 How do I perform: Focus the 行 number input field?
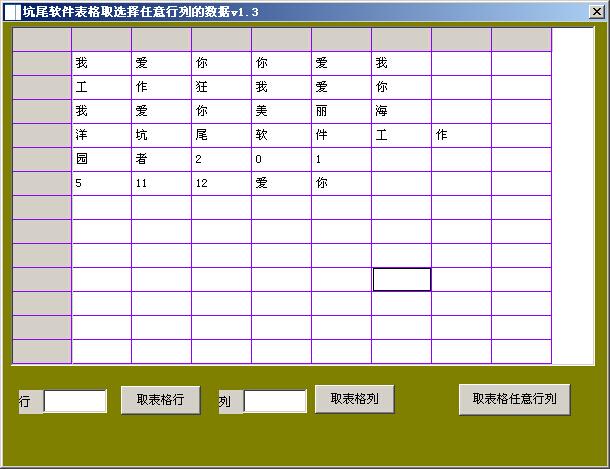[75, 401]
